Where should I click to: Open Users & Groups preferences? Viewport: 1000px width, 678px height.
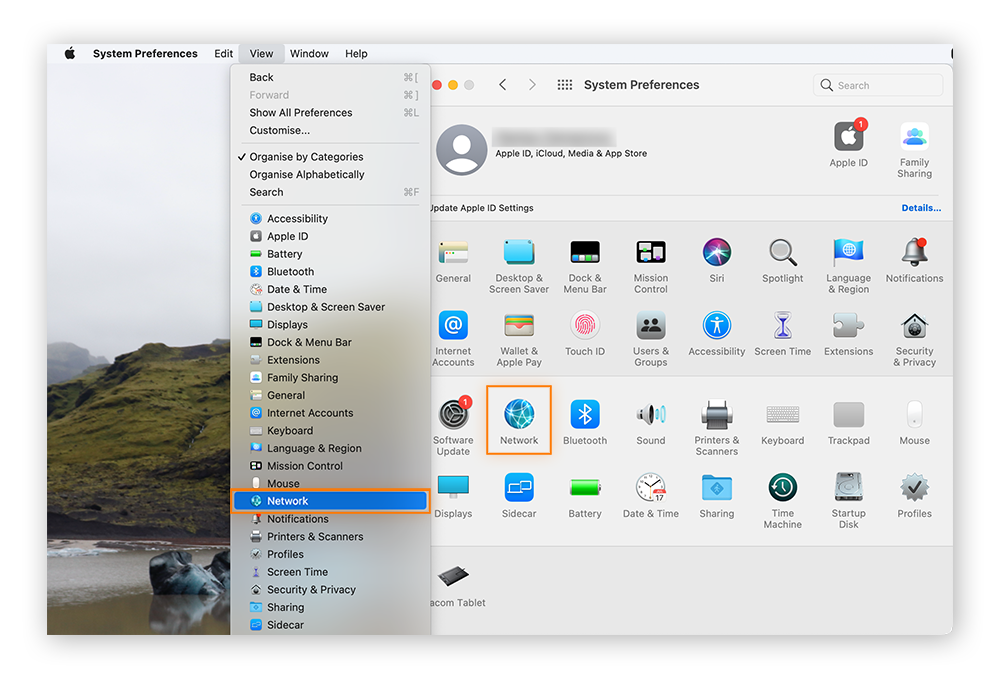650,330
